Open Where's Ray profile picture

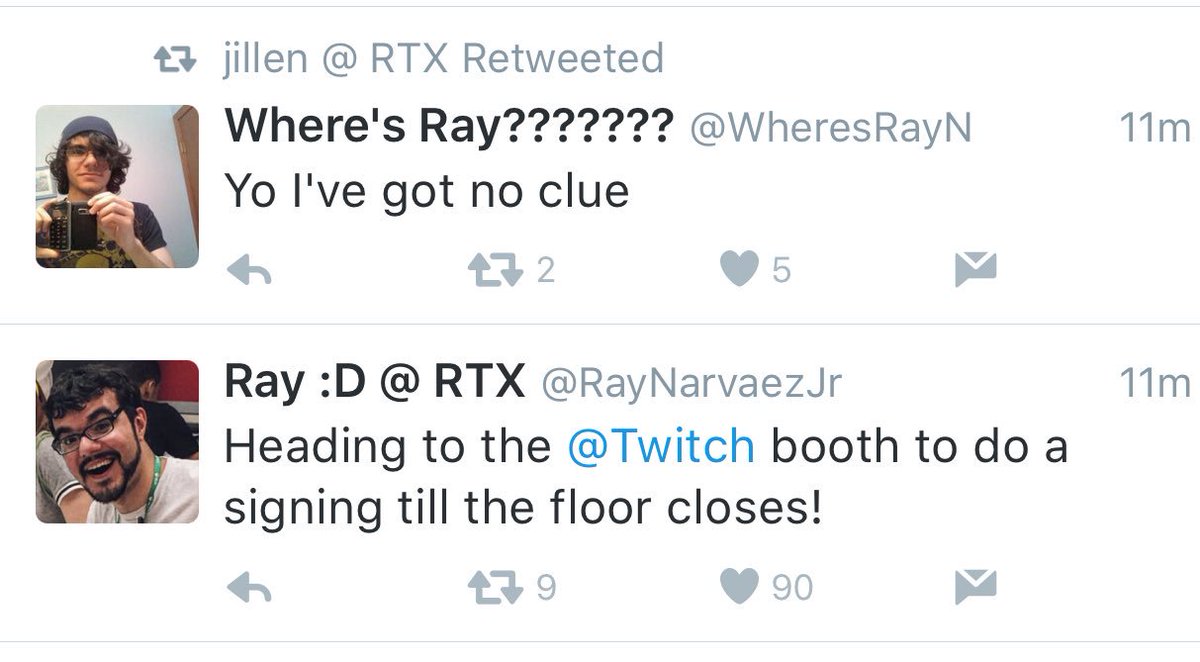pos(117,187)
